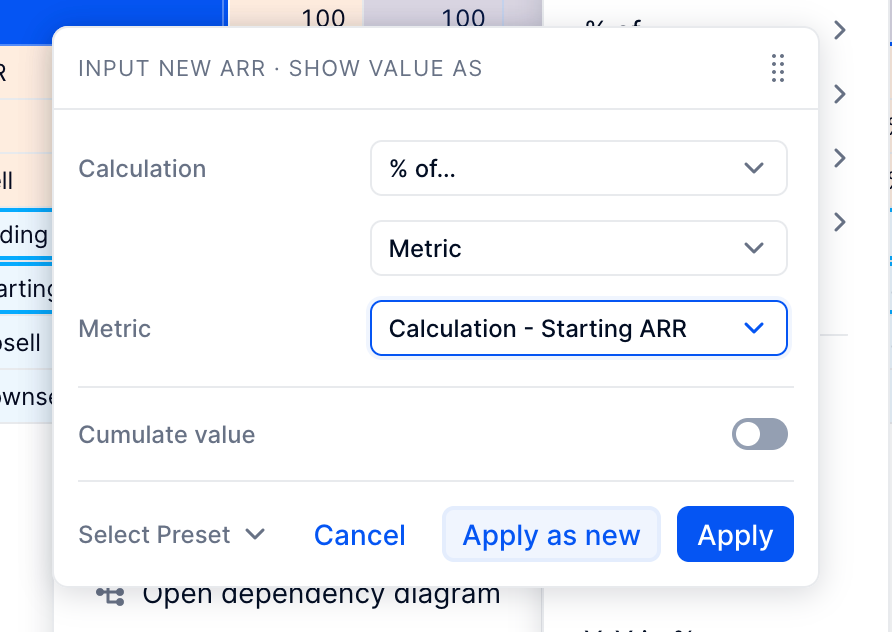This screenshot has width=892, height=632.
Task: Click the Apply as new button
Action: 551,534
